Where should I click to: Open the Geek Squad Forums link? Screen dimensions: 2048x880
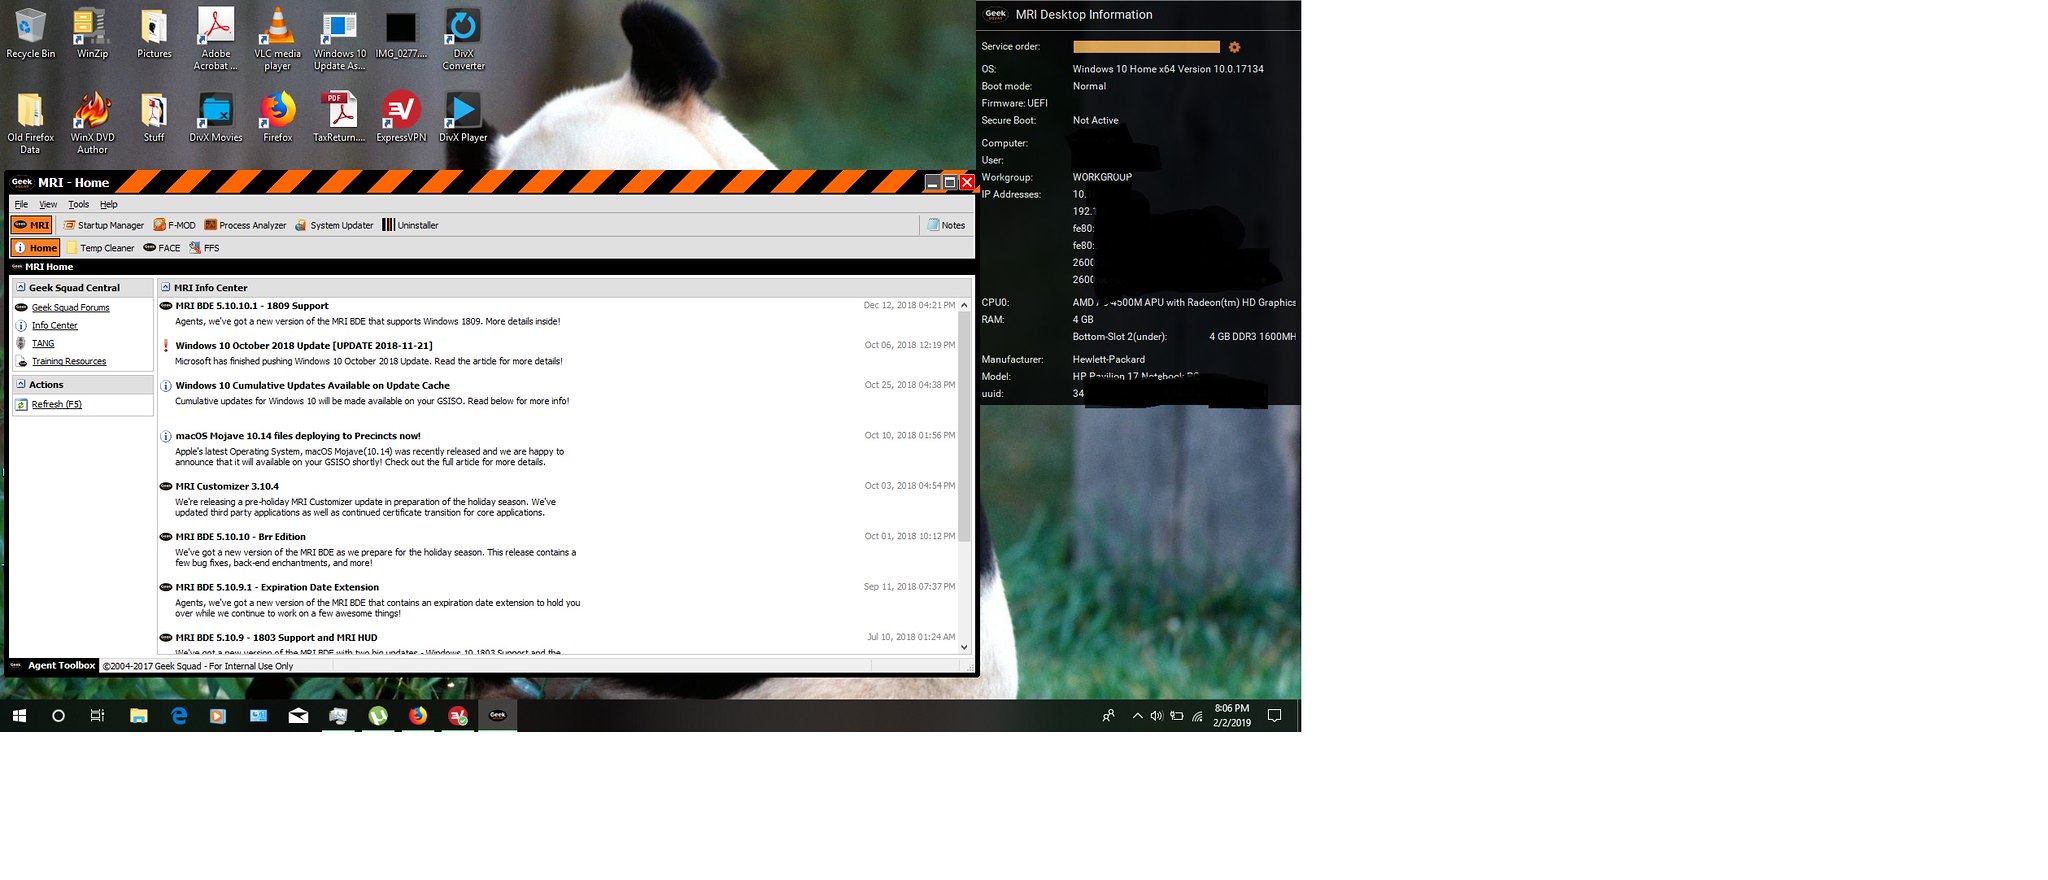pos(70,308)
